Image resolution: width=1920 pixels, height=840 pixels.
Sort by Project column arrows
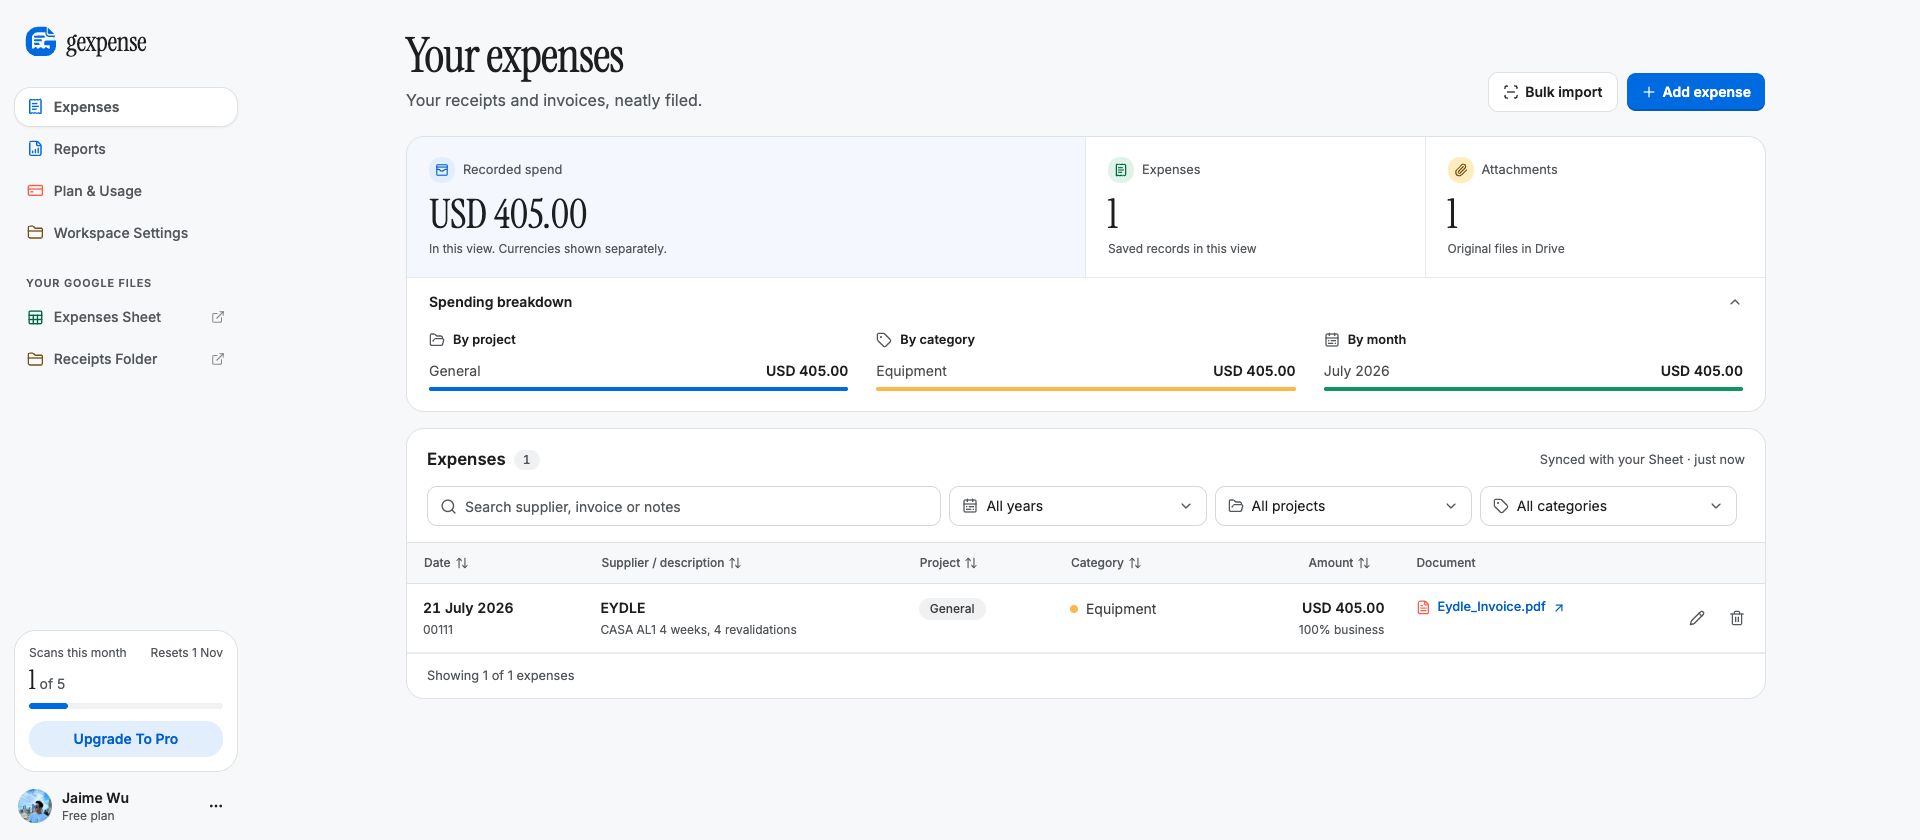(971, 563)
